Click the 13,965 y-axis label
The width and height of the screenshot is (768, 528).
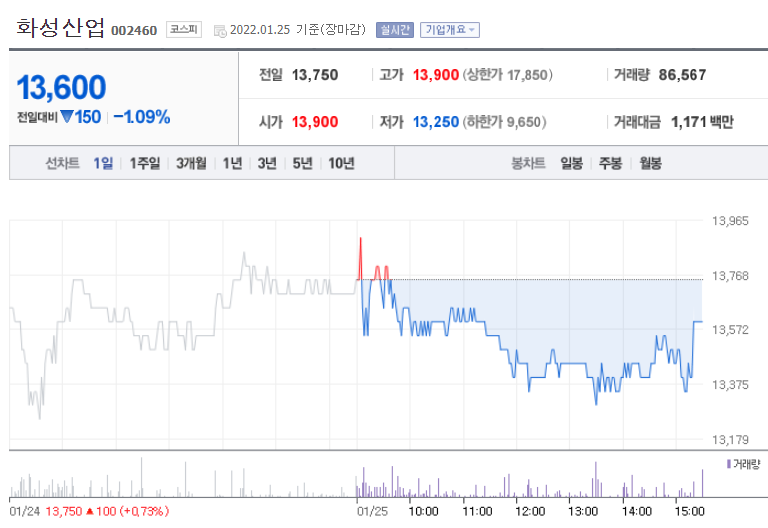coord(730,221)
